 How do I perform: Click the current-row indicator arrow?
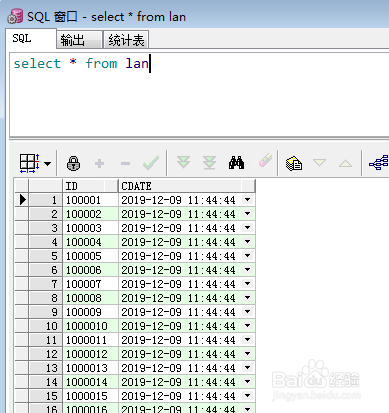[x=22, y=200]
